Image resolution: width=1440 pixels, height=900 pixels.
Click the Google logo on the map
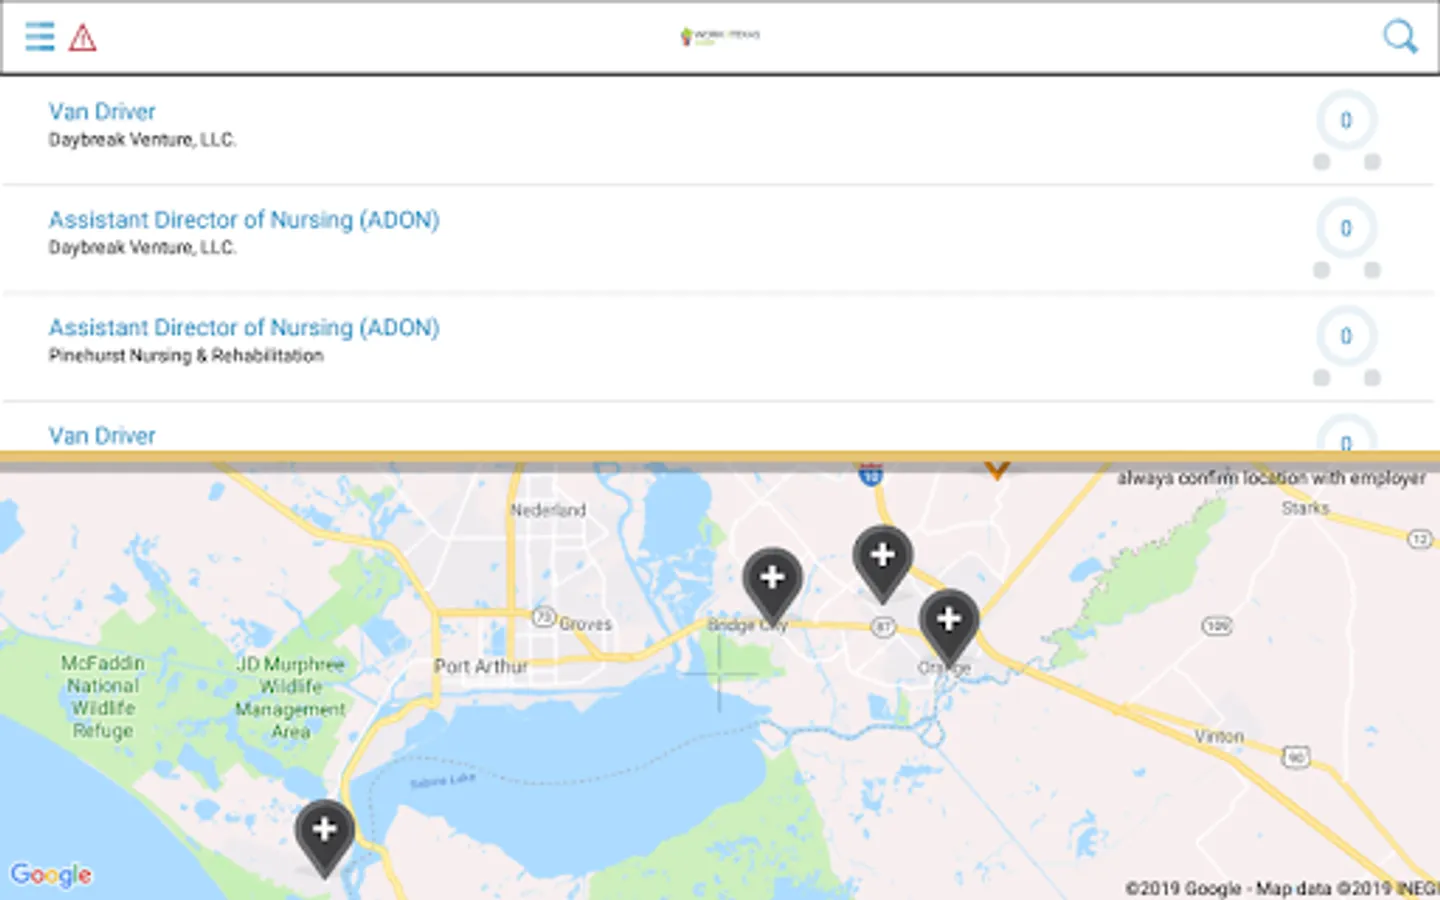pos(51,875)
